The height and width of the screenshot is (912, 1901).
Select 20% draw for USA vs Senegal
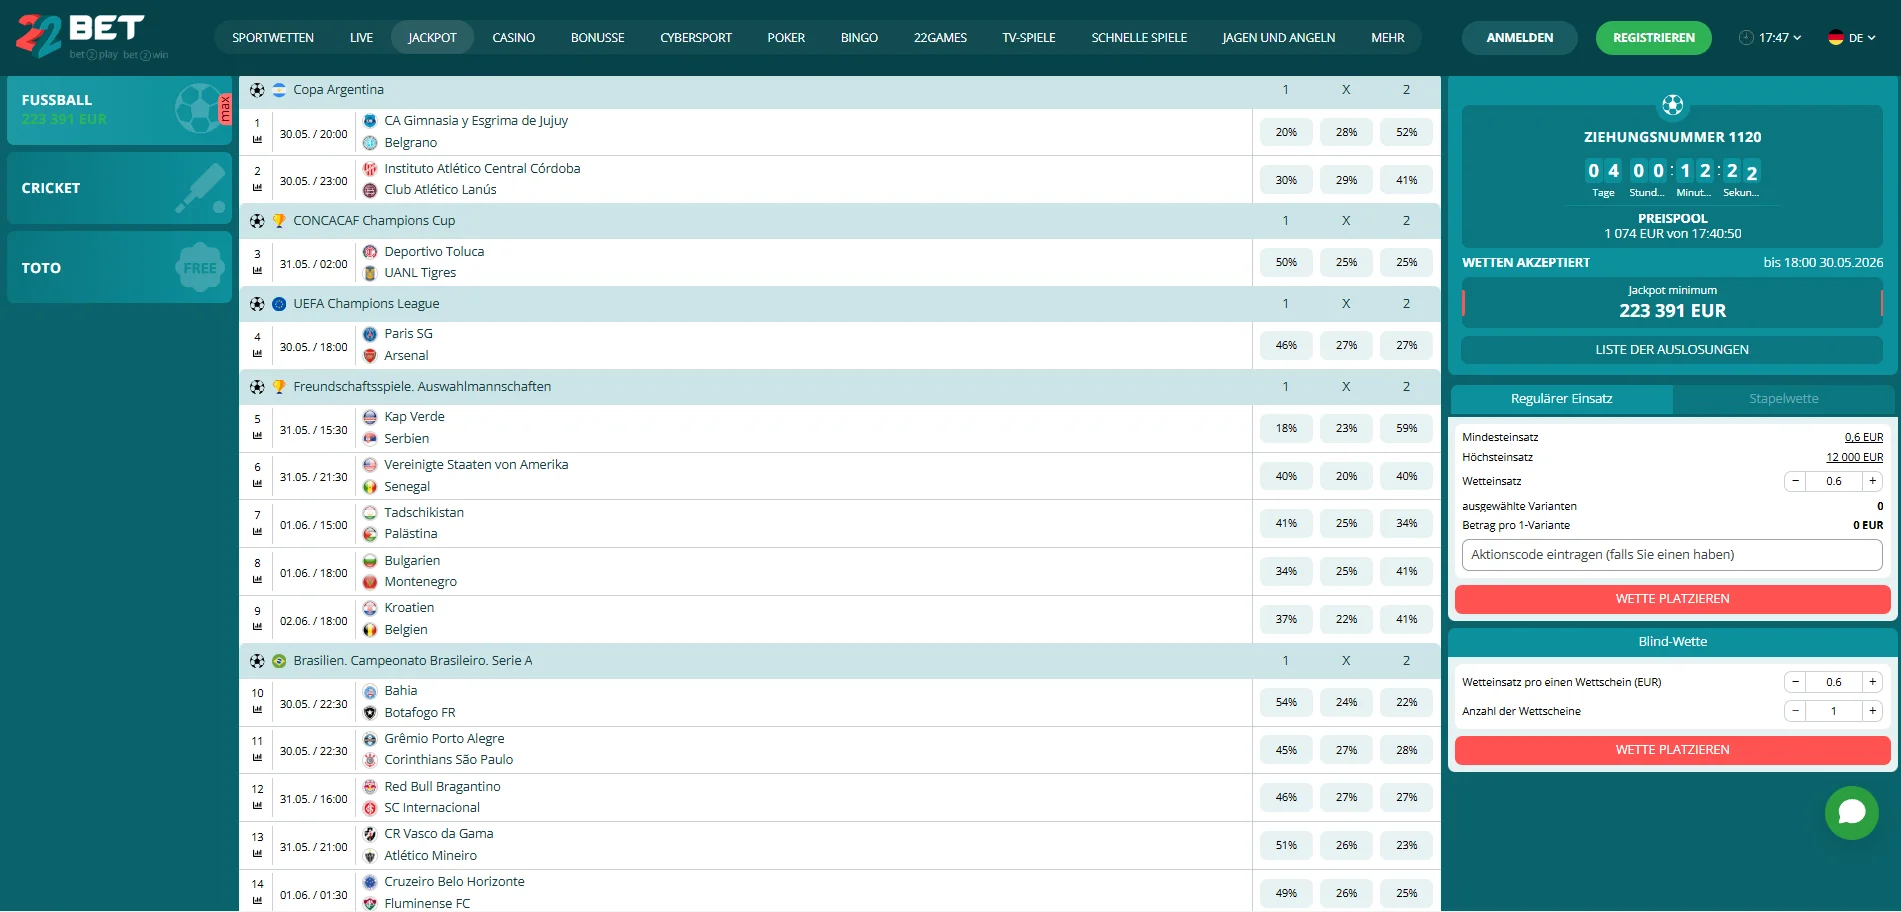point(1346,476)
